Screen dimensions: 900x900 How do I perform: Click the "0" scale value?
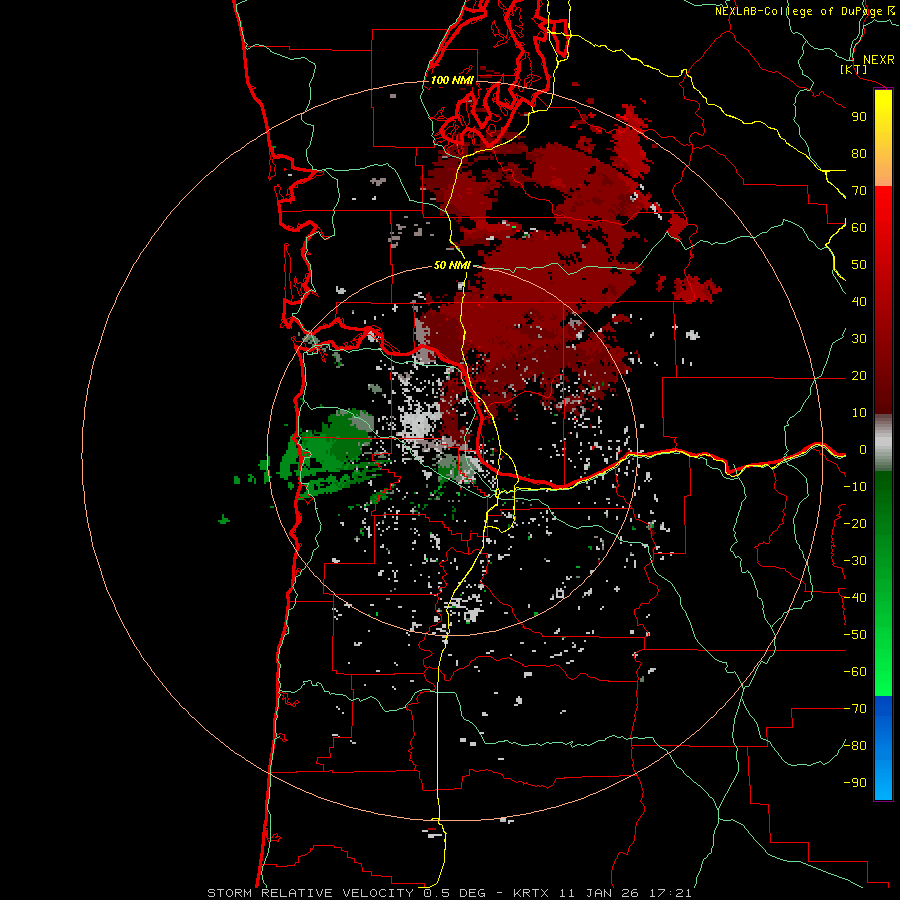(x=863, y=450)
